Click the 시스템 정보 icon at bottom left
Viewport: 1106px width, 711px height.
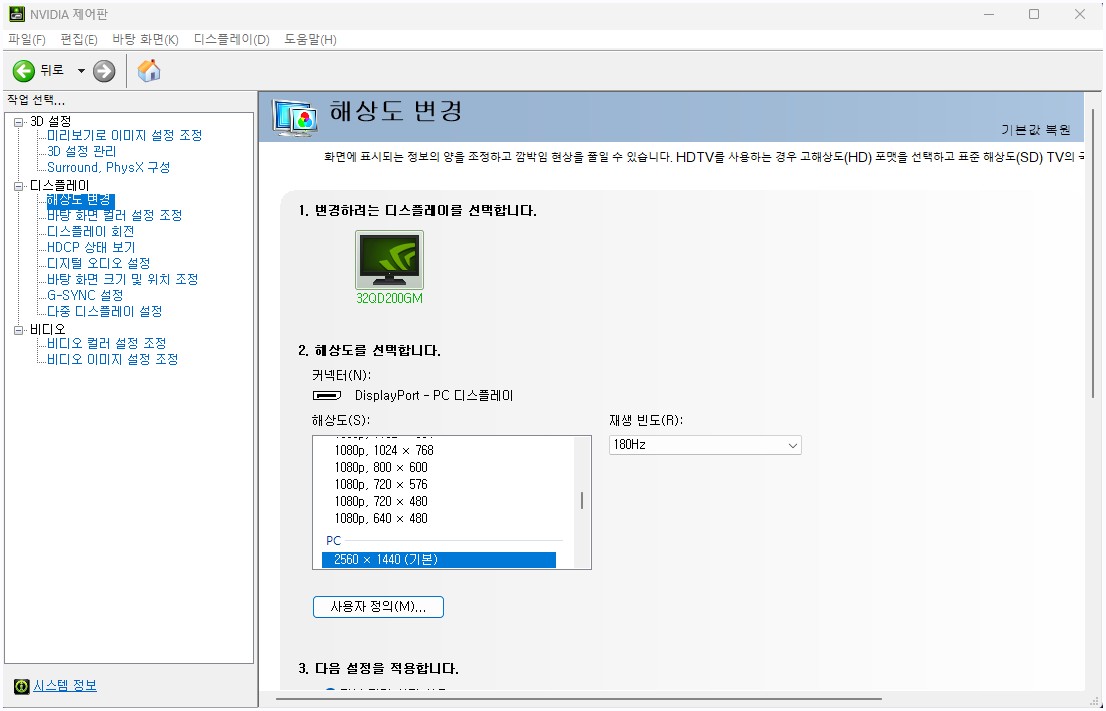coord(22,686)
